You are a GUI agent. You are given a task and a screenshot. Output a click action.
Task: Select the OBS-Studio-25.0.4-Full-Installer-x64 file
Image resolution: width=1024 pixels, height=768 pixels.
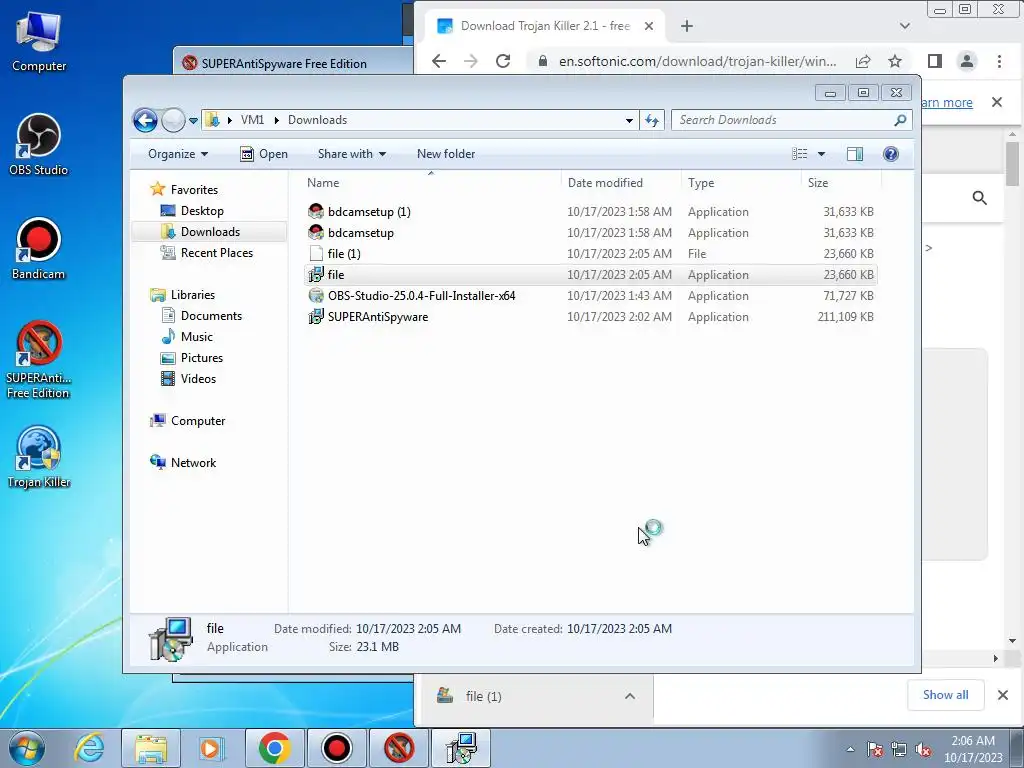point(591,296)
